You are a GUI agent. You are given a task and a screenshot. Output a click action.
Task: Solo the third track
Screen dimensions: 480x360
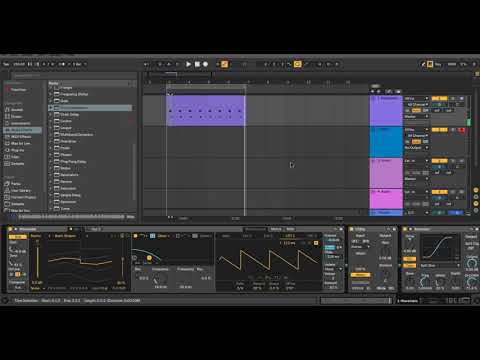tap(453, 161)
